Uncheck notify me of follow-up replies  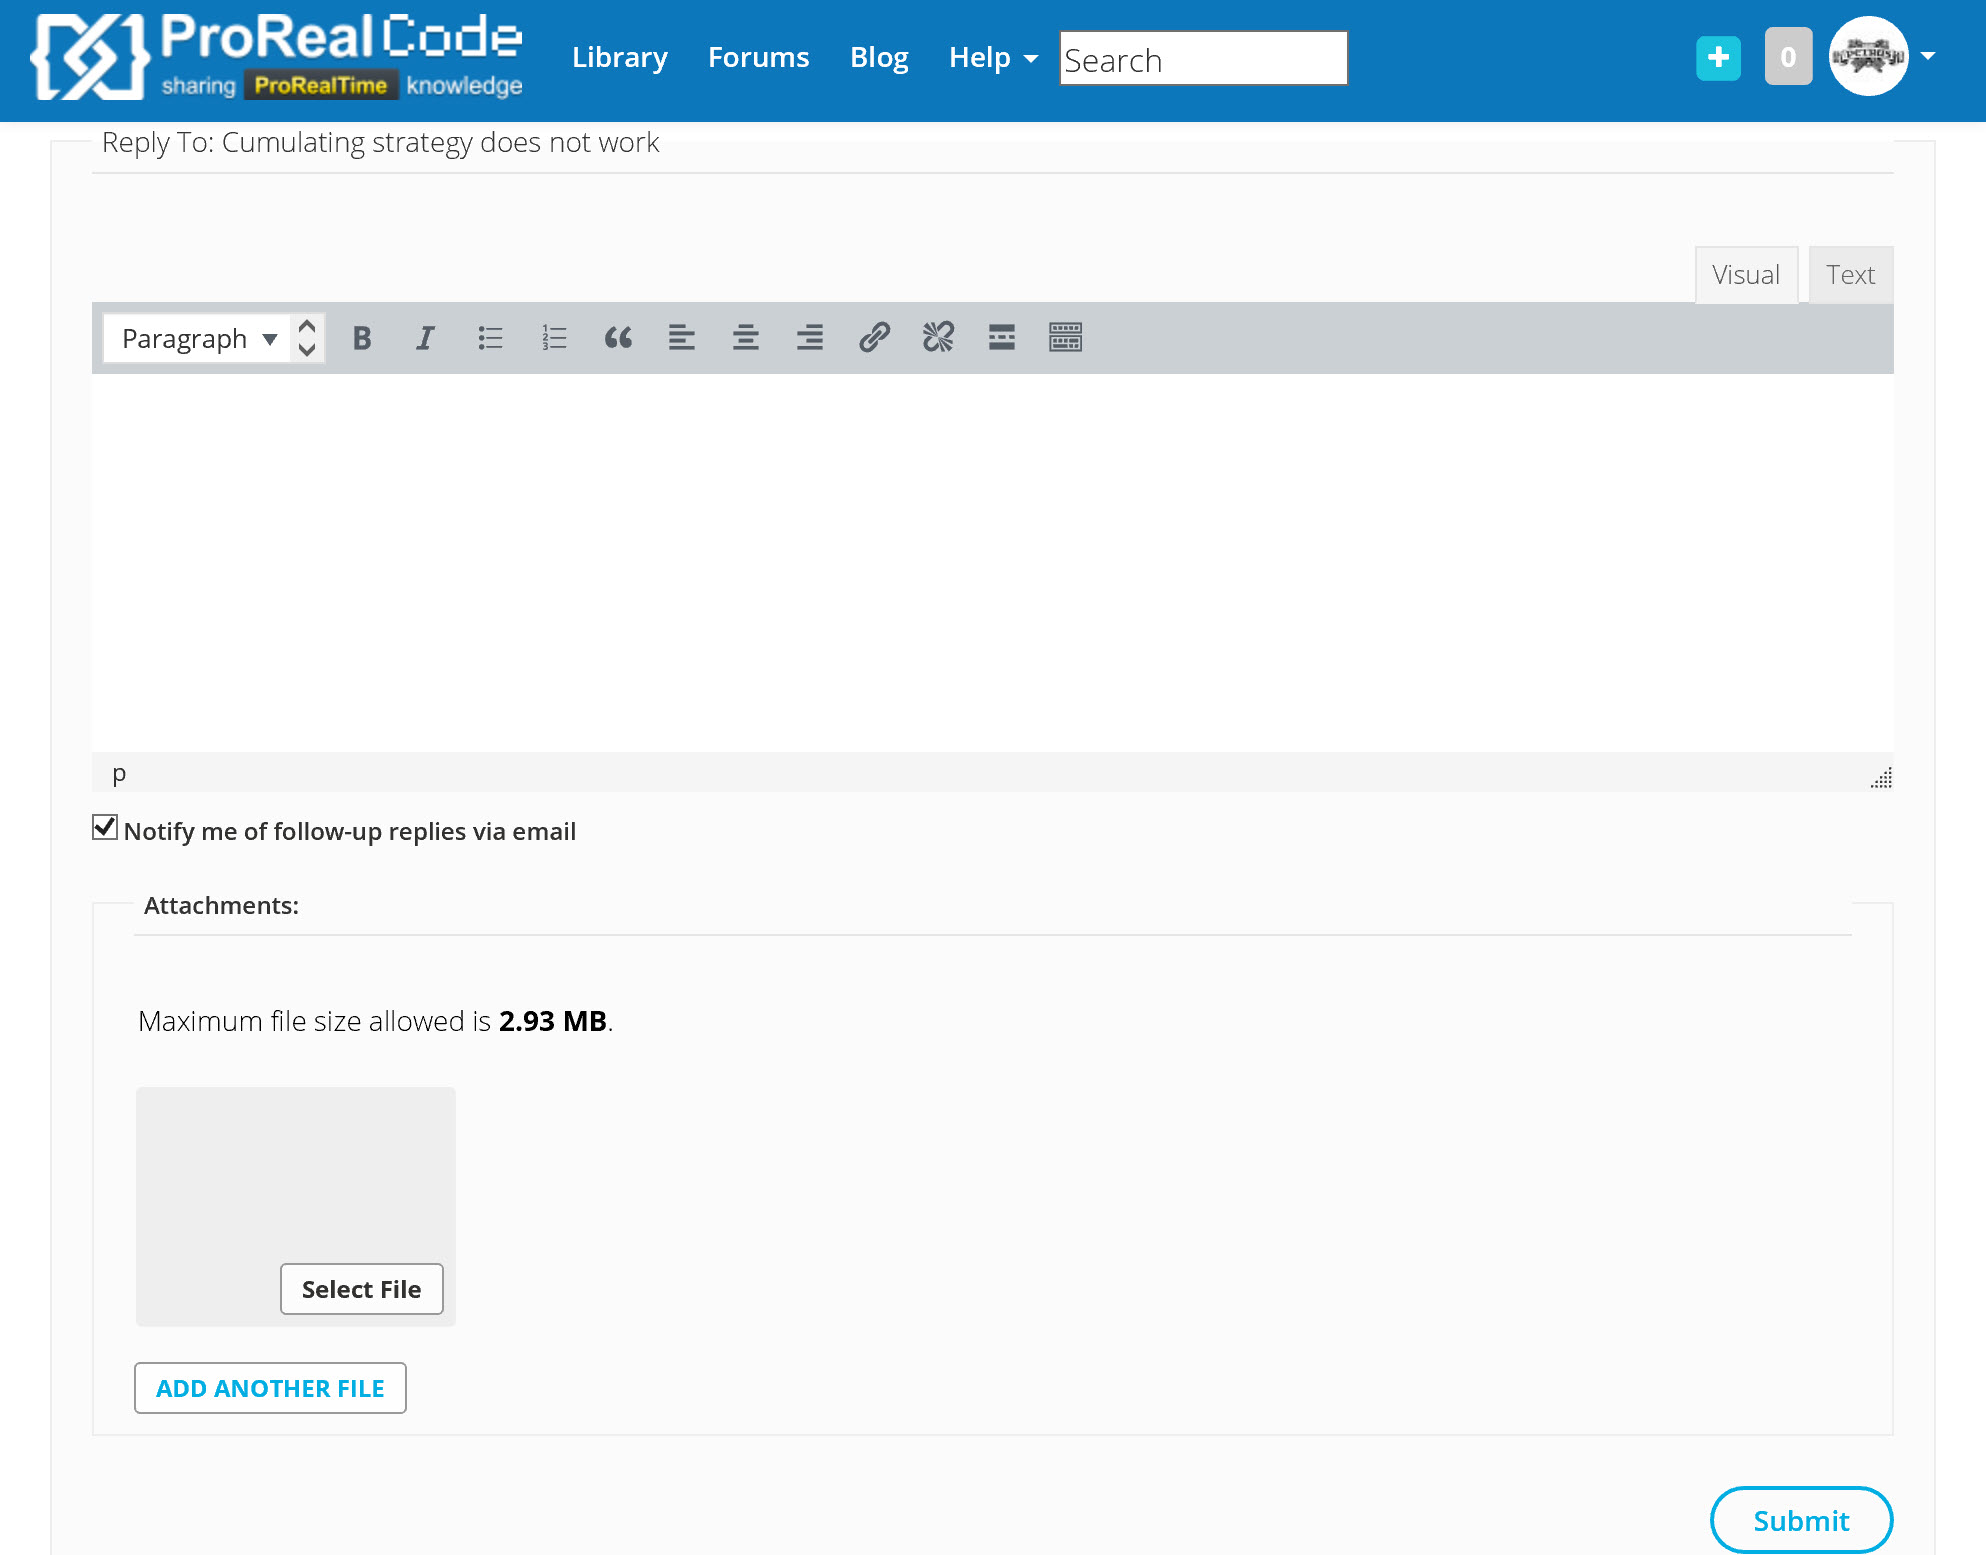(x=105, y=828)
